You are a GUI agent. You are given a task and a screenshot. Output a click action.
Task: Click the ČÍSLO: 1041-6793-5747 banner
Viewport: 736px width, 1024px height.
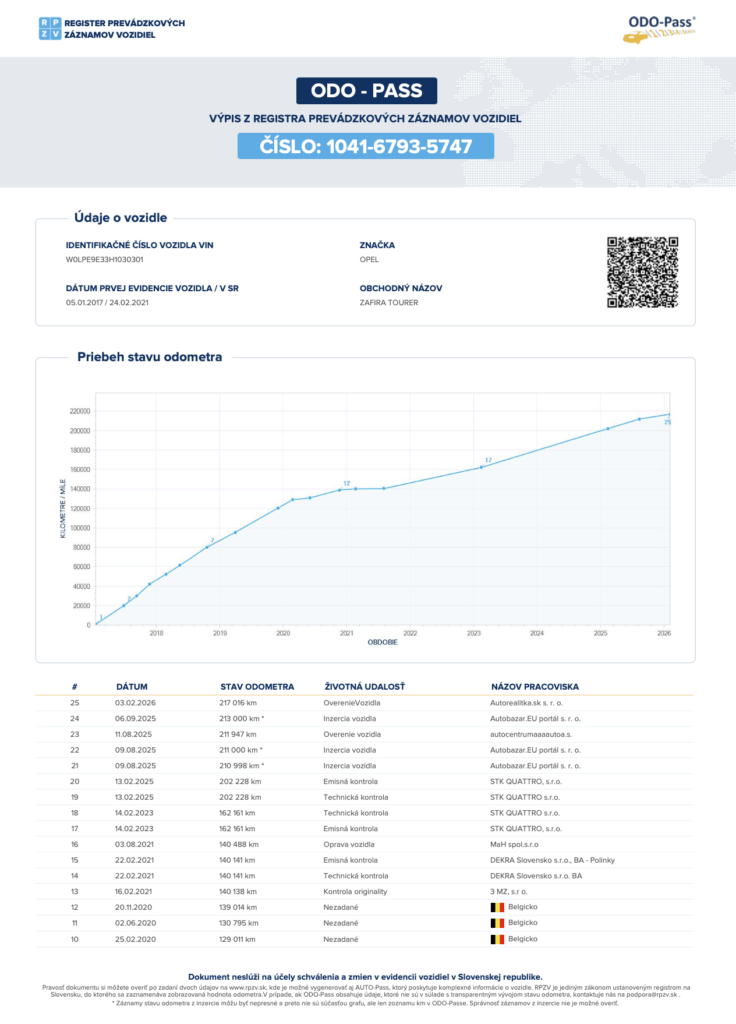pyautogui.click(x=366, y=146)
